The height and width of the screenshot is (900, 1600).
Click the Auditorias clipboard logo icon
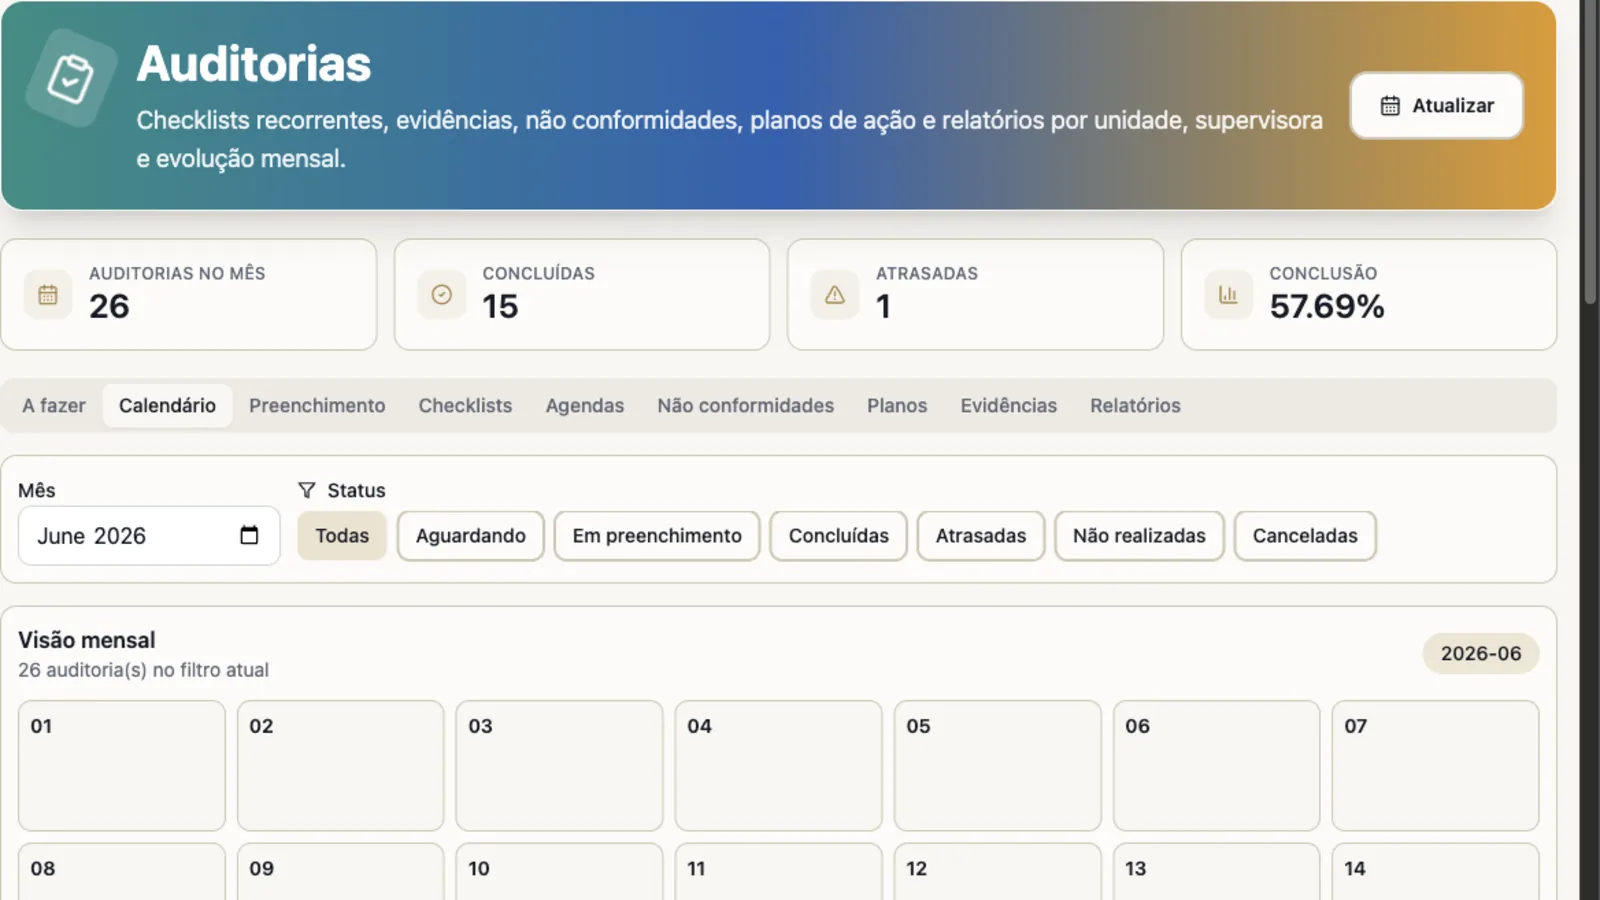71,78
